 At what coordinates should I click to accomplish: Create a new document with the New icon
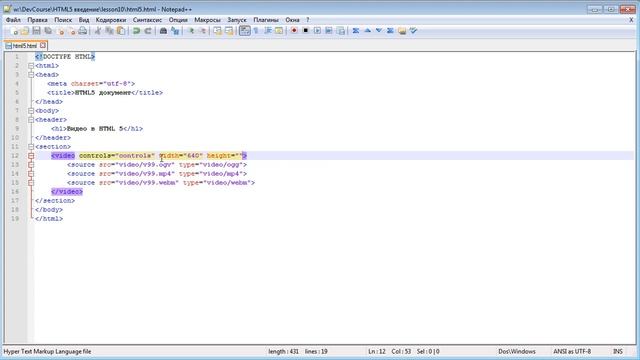pyautogui.click(x=13, y=31)
